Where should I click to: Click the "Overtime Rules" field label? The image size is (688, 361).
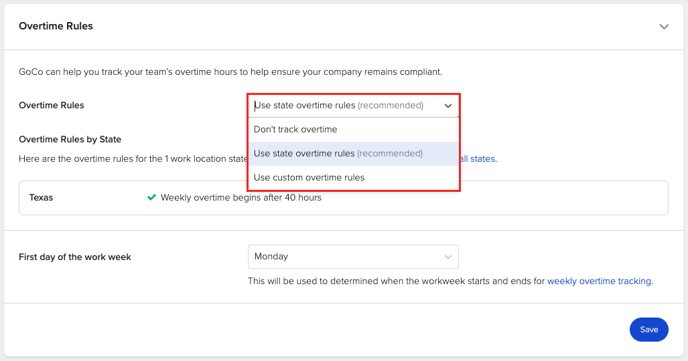tap(51, 105)
